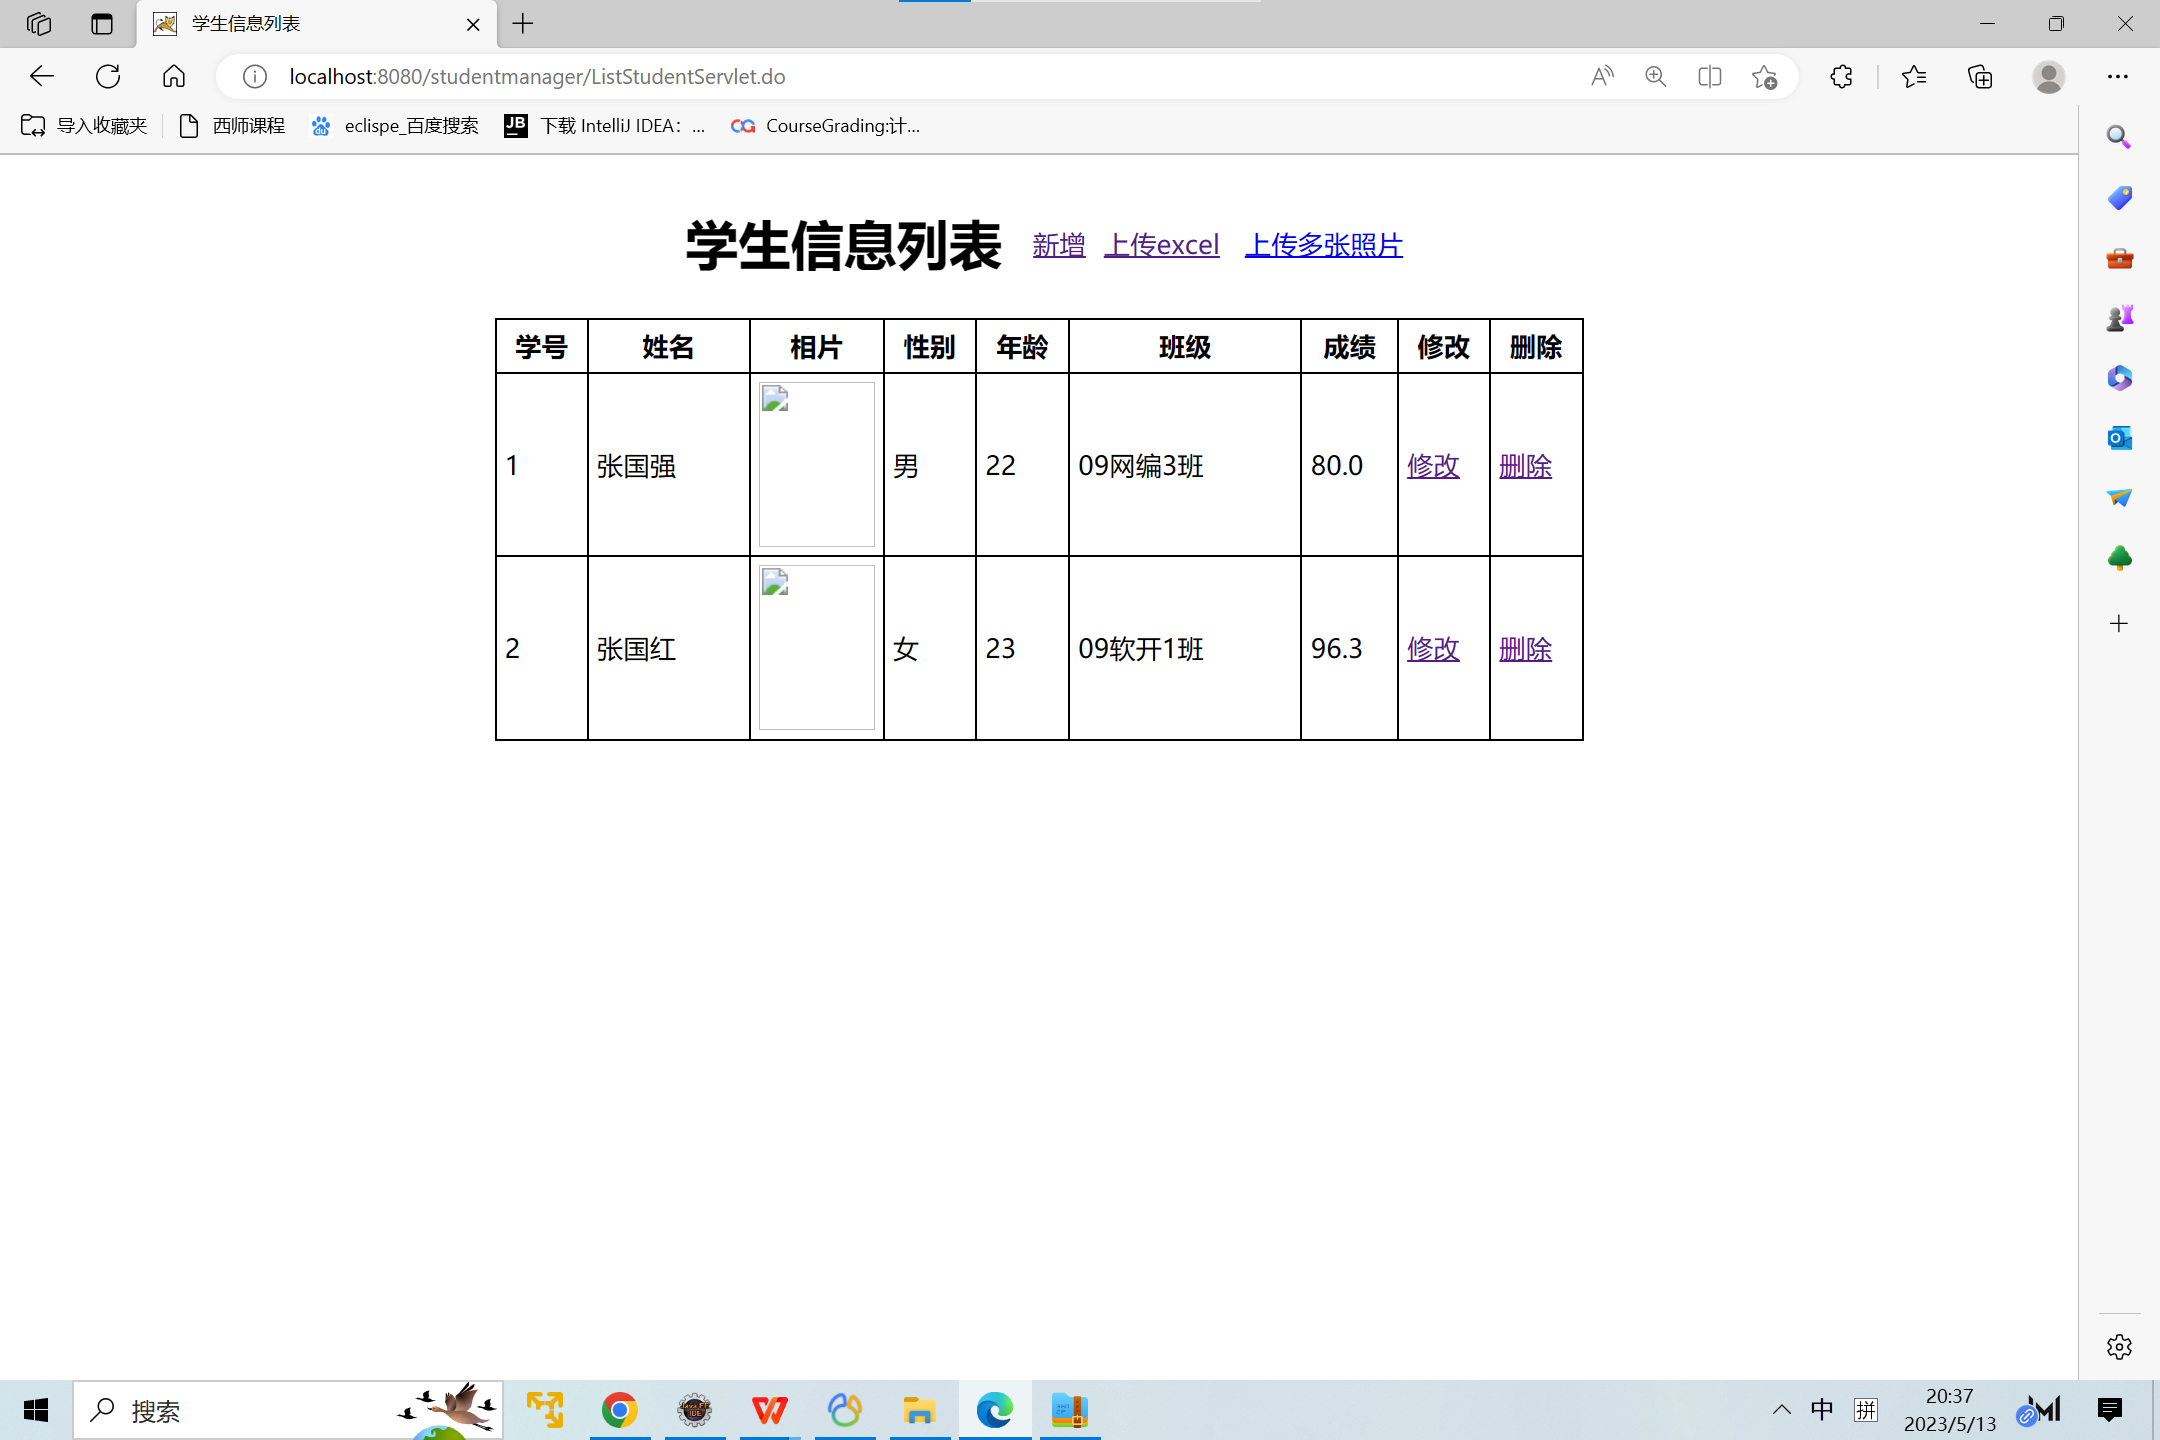Open Outlook icon in Edge sidebar

point(2119,437)
